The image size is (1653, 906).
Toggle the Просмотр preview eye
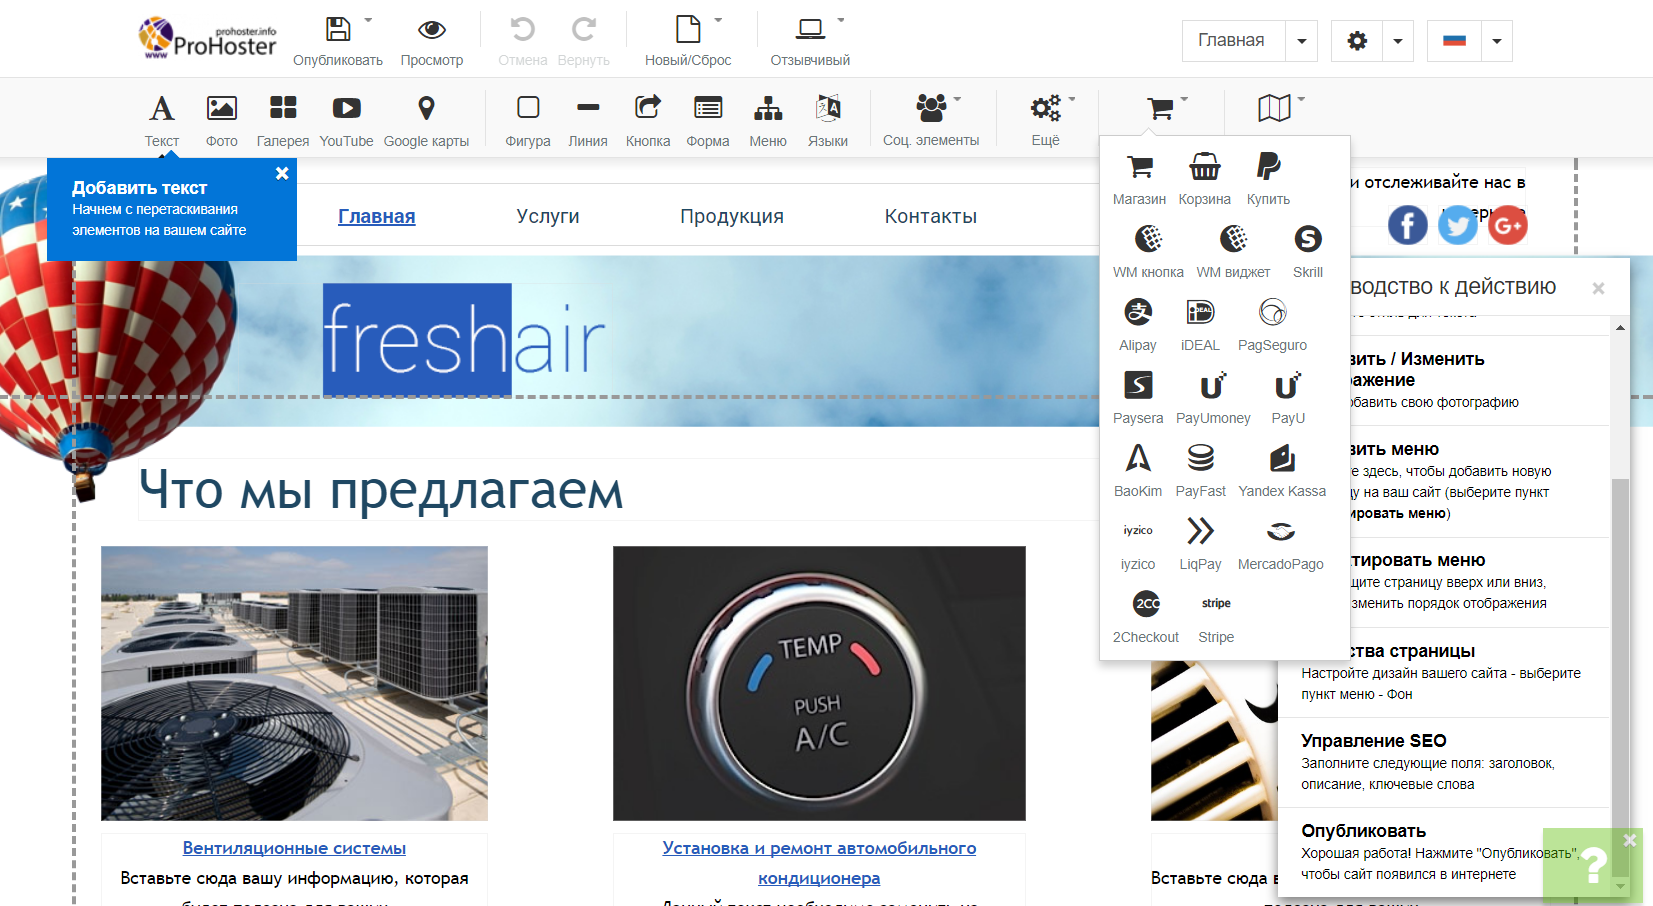point(432,30)
